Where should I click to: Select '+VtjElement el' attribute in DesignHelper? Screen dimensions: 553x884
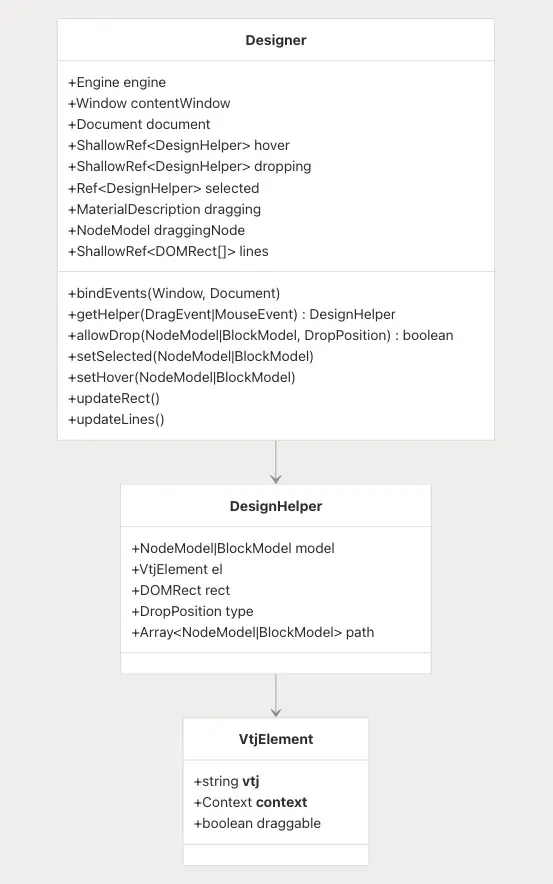176,569
